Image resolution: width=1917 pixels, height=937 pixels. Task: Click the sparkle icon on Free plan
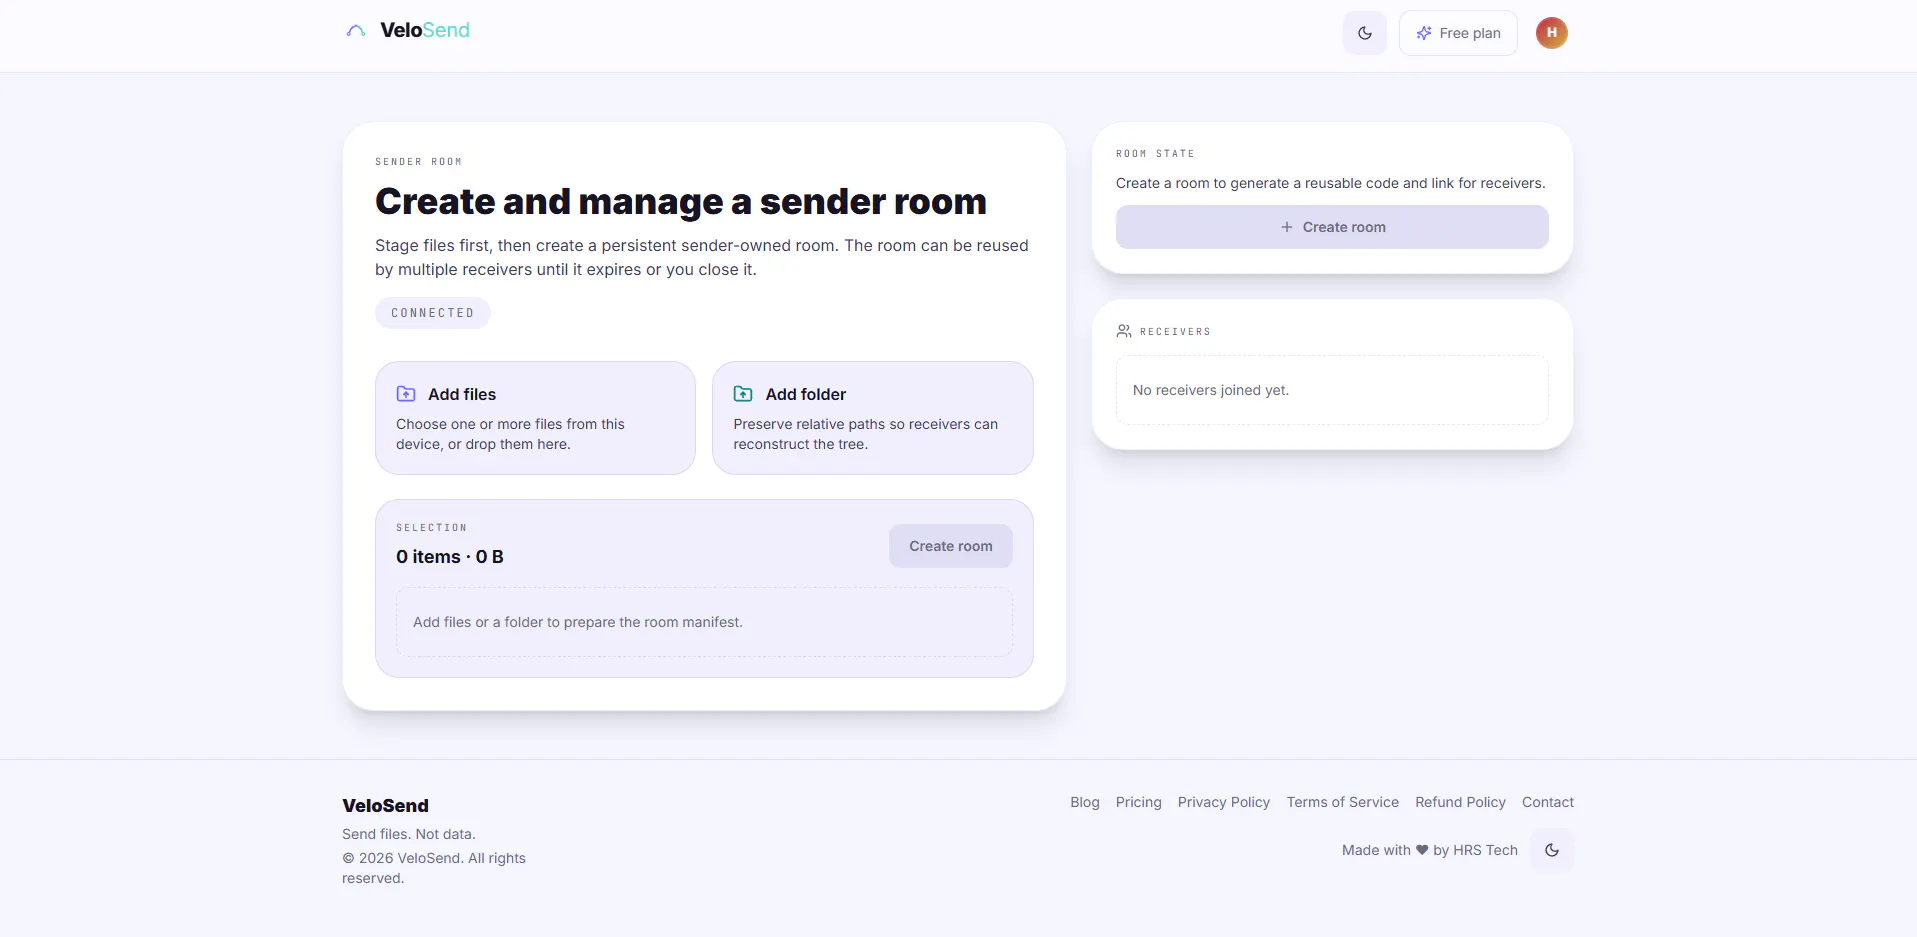click(1424, 33)
